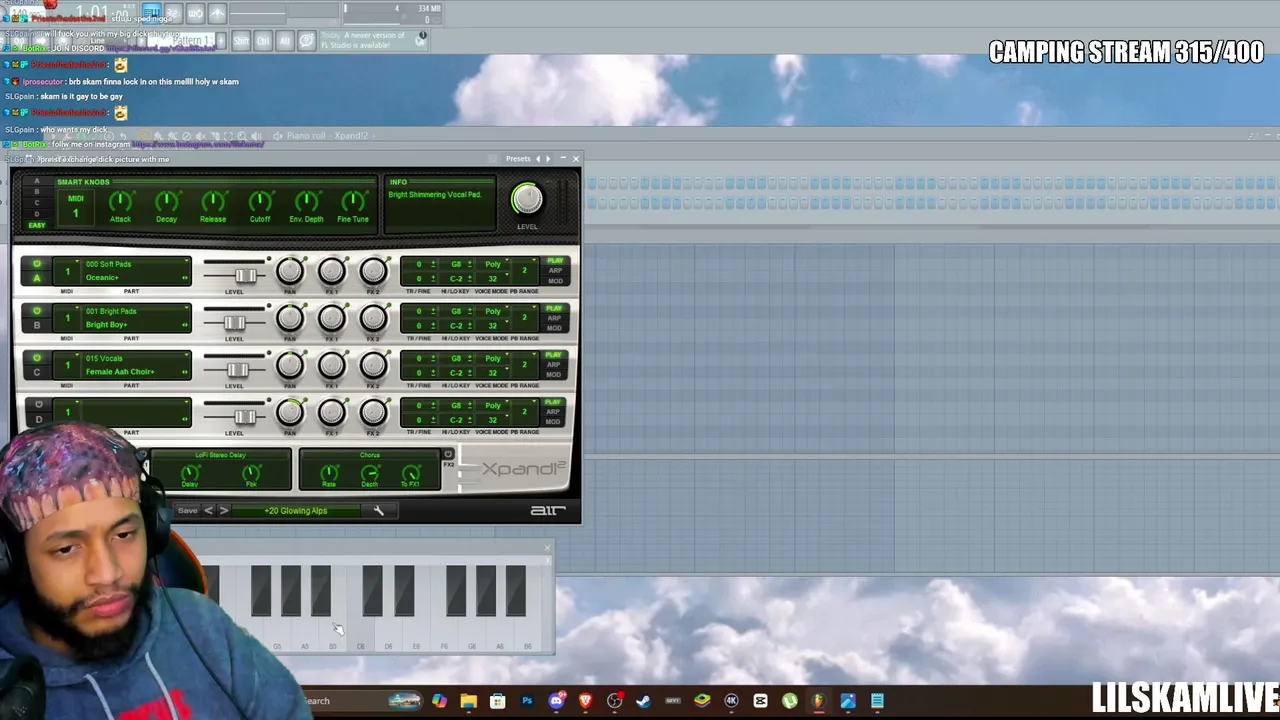
Task: Load next Xpand!2 patch arrow
Action: 224,511
